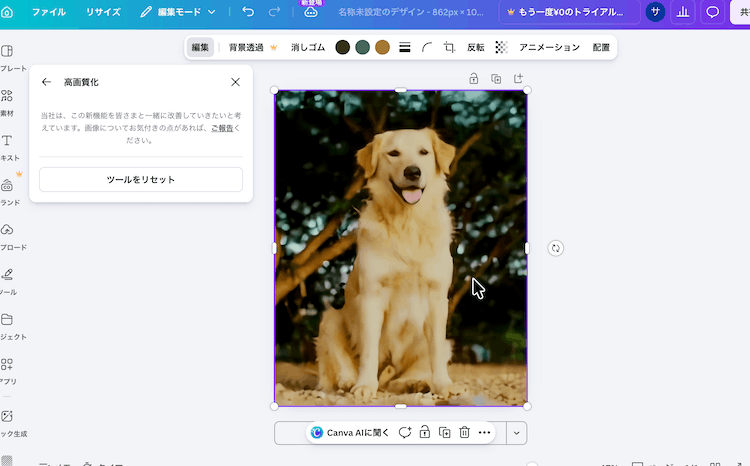This screenshot has width=750, height=466.
Task: Open more options three dots
Action: tap(485, 433)
